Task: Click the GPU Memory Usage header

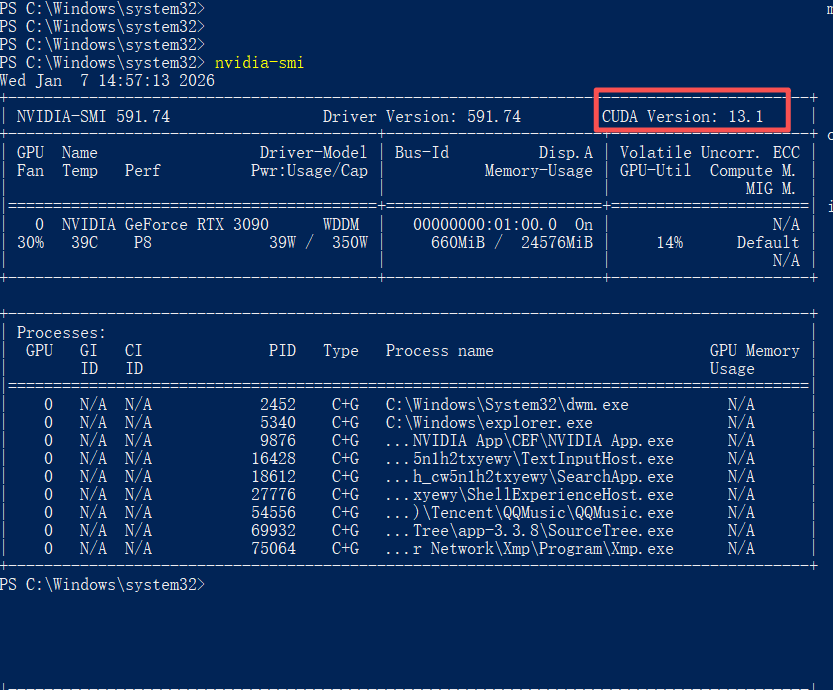Action: (x=754, y=360)
